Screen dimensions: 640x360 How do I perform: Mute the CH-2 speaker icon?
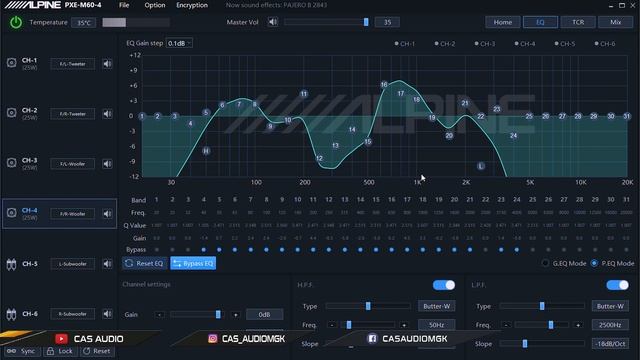(x=107, y=114)
